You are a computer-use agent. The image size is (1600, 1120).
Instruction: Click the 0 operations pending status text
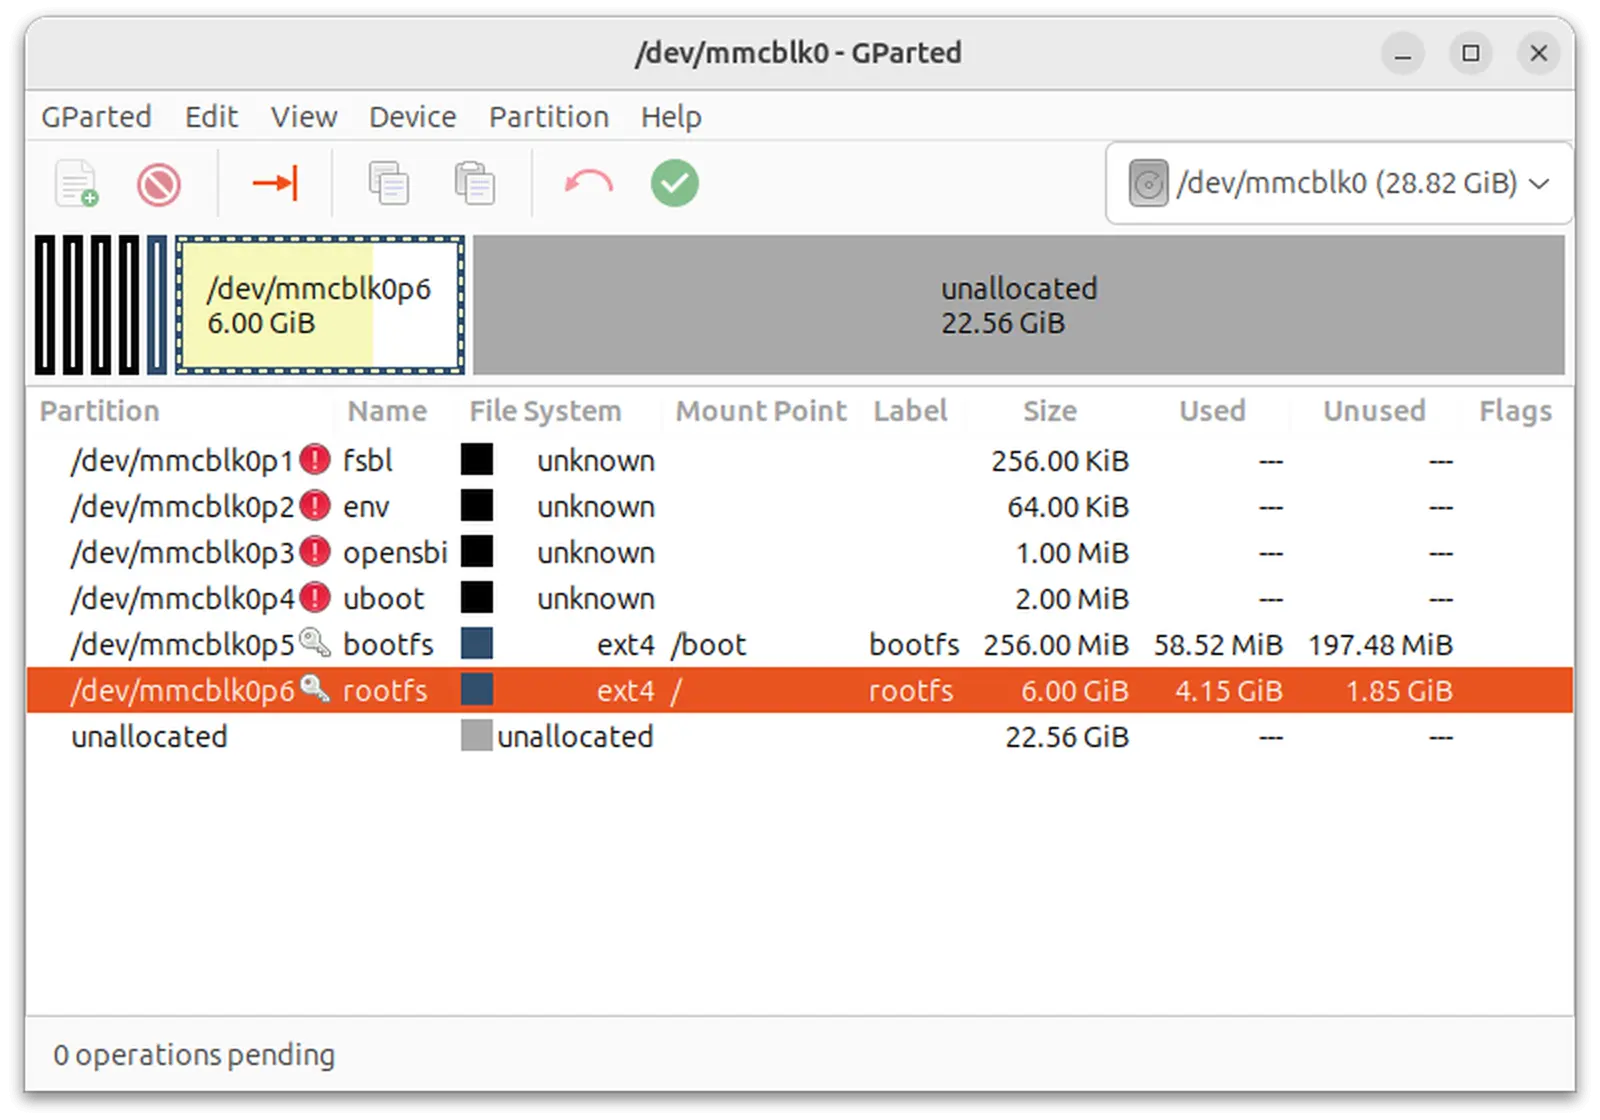(194, 1054)
